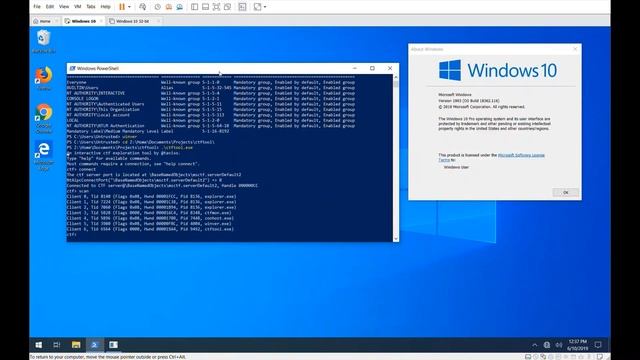Open the Action Center notifications icon

click(598, 345)
